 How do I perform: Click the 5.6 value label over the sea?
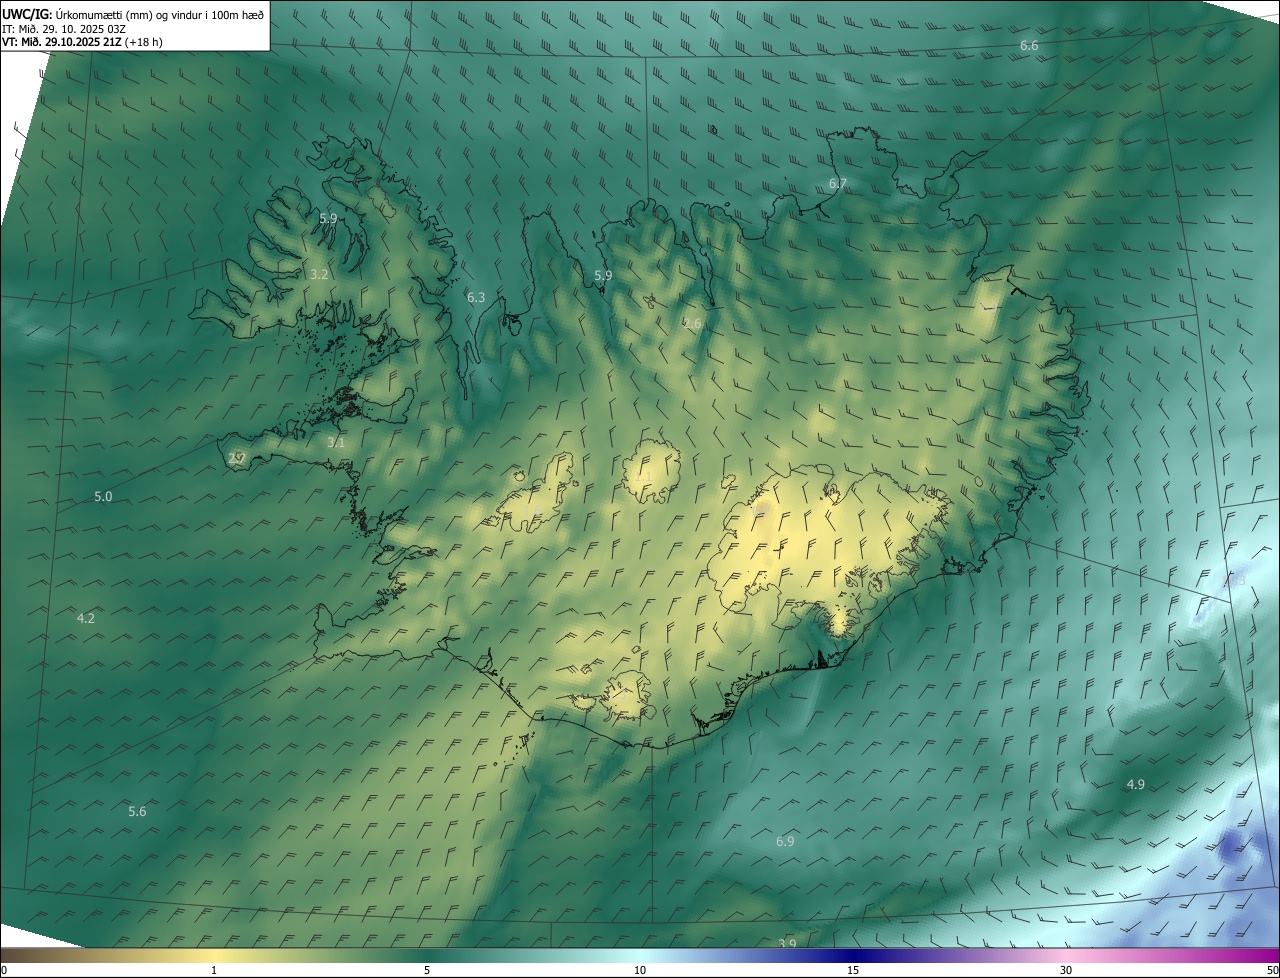[137, 811]
